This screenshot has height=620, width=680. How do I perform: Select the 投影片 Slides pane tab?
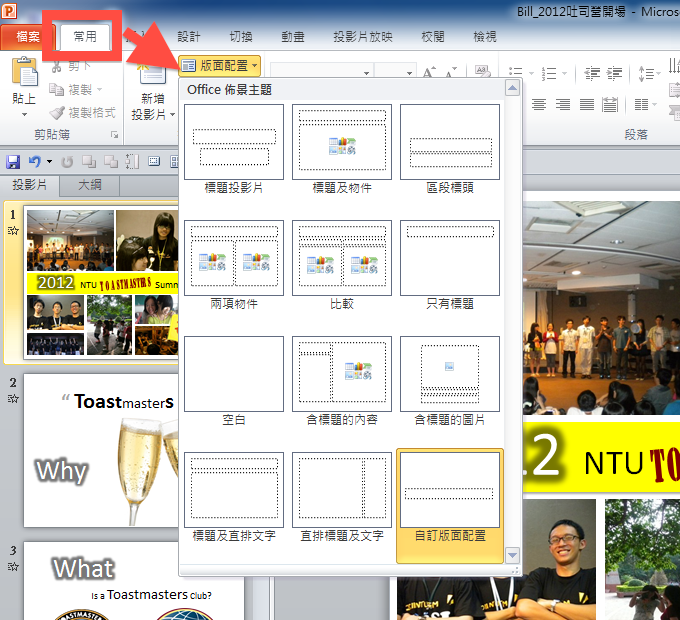pyautogui.click(x=29, y=185)
